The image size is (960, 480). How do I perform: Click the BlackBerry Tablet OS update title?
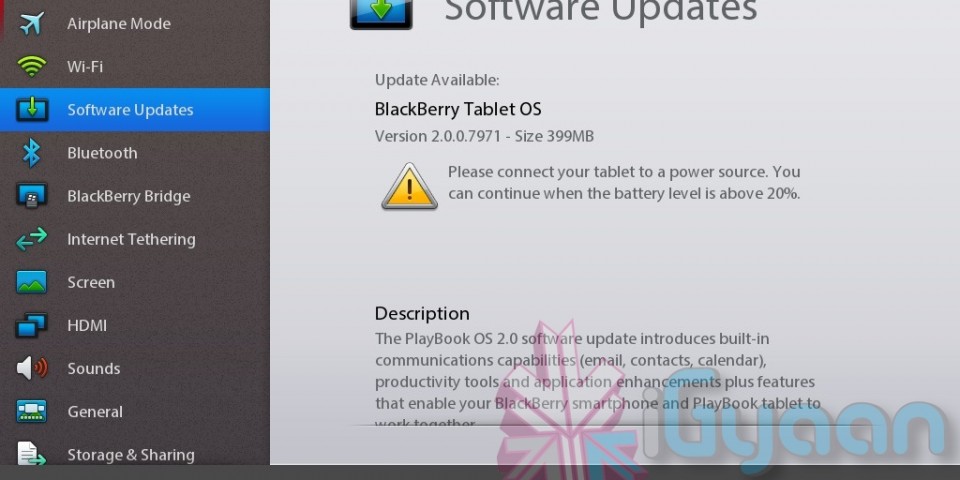click(x=458, y=110)
